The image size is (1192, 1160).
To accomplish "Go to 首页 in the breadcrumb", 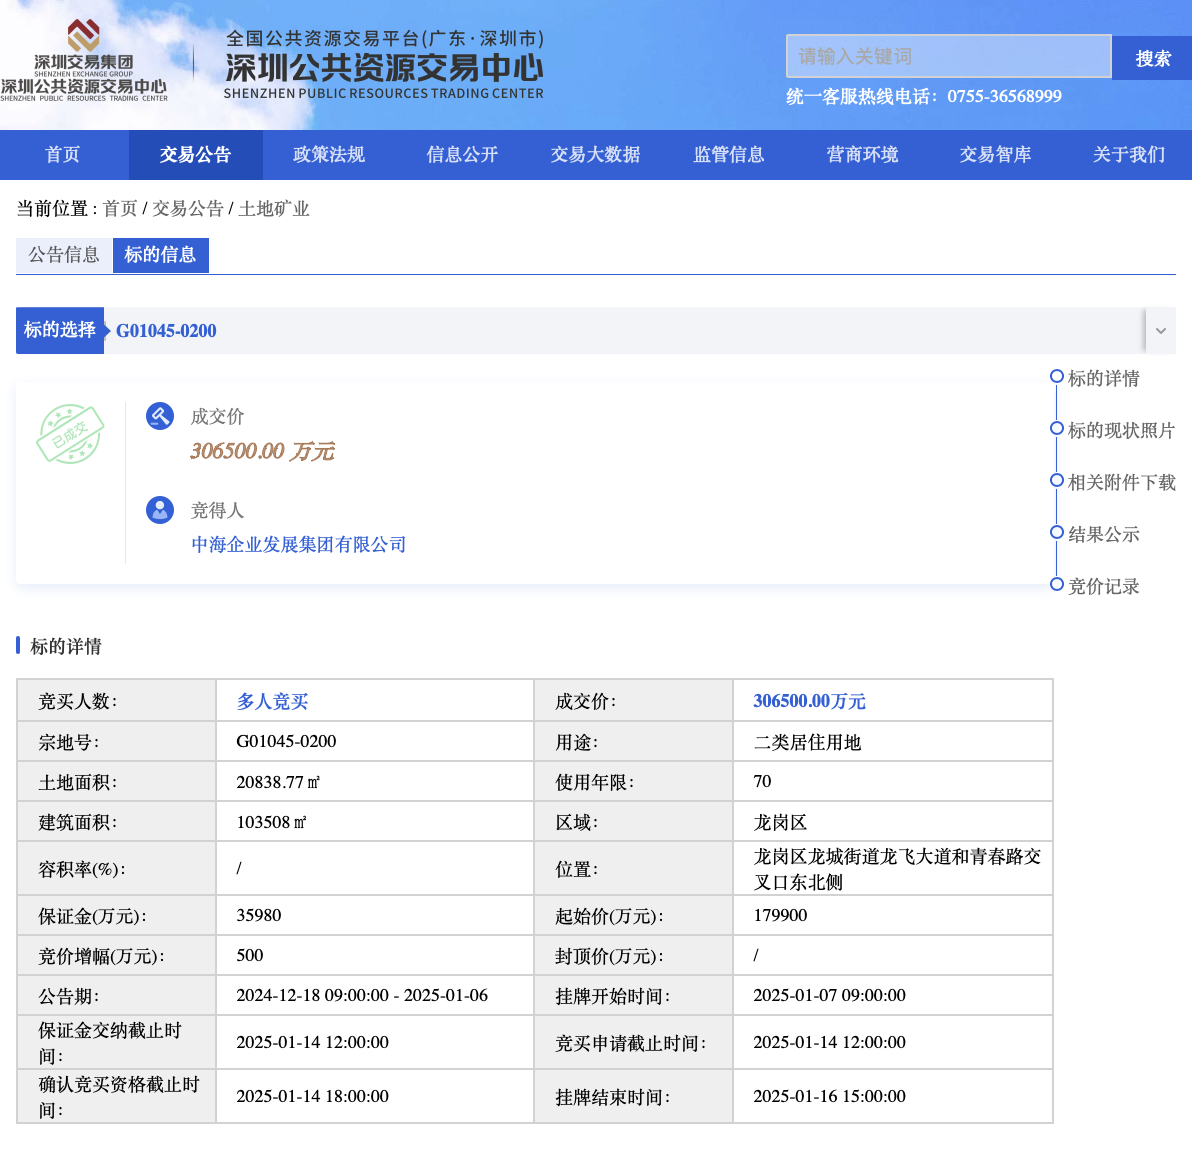I will pyautogui.click(x=120, y=209).
